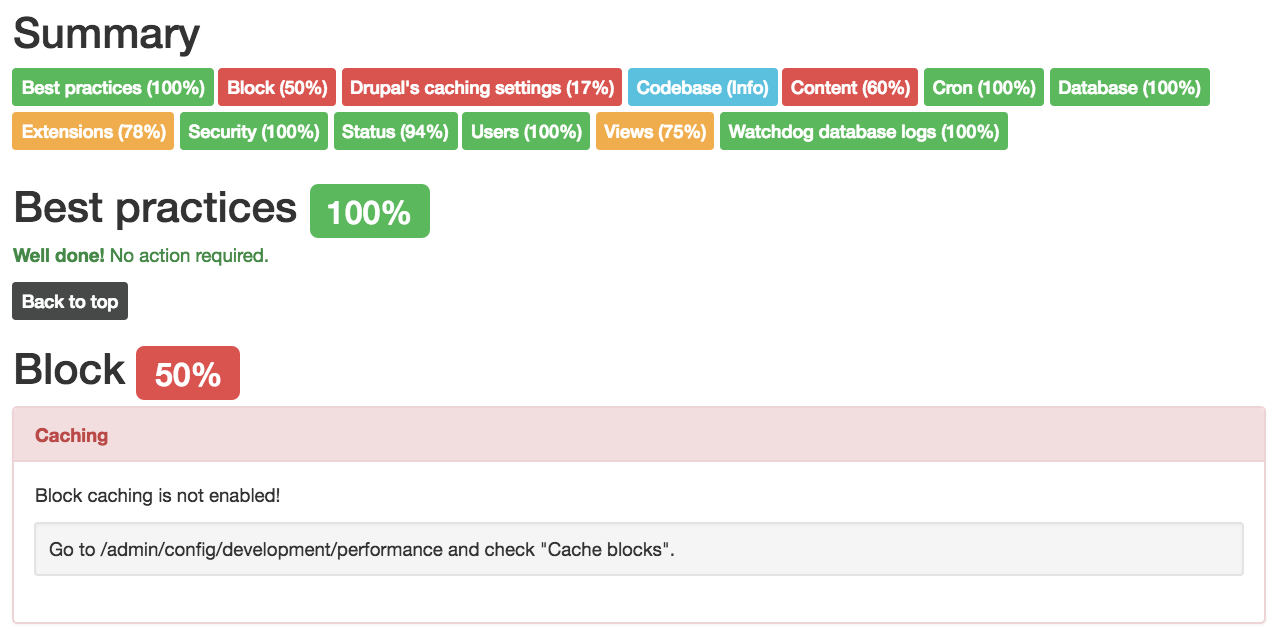Open the Status (94%) badge
Image resolution: width=1284 pixels, height=642 pixels.
pyautogui.click(x=395, y=131)
